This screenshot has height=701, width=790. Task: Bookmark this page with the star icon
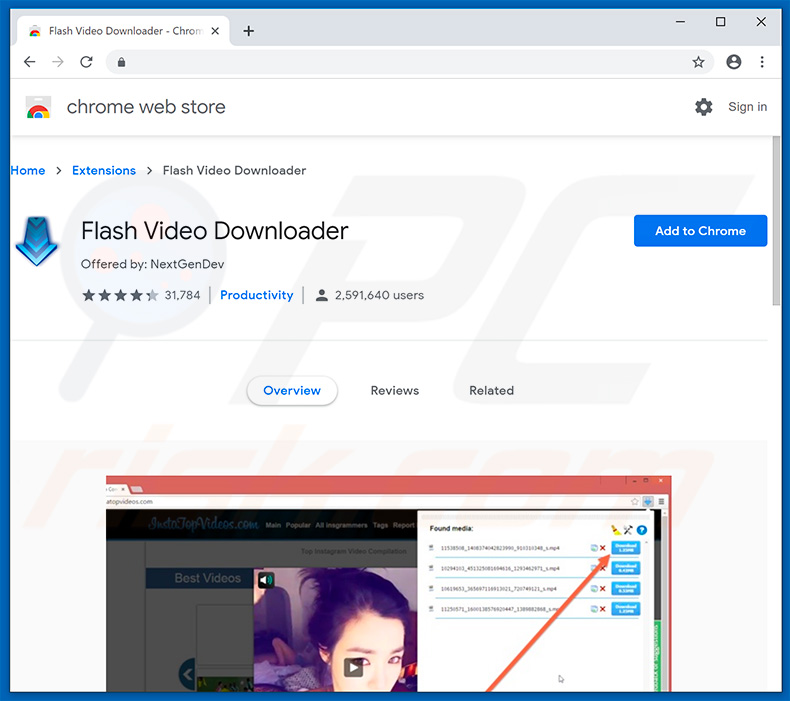(x=698, y=62)
